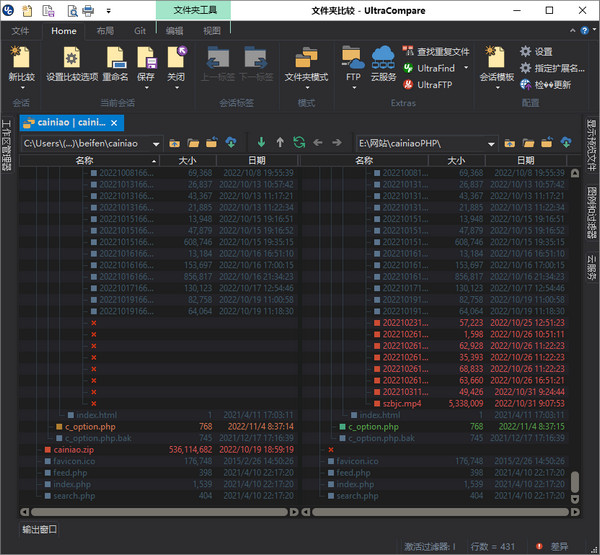Click quick-access new comparison icon in title bar
The width and height of the screenshot is (600, 555).
tap(27, 10)
